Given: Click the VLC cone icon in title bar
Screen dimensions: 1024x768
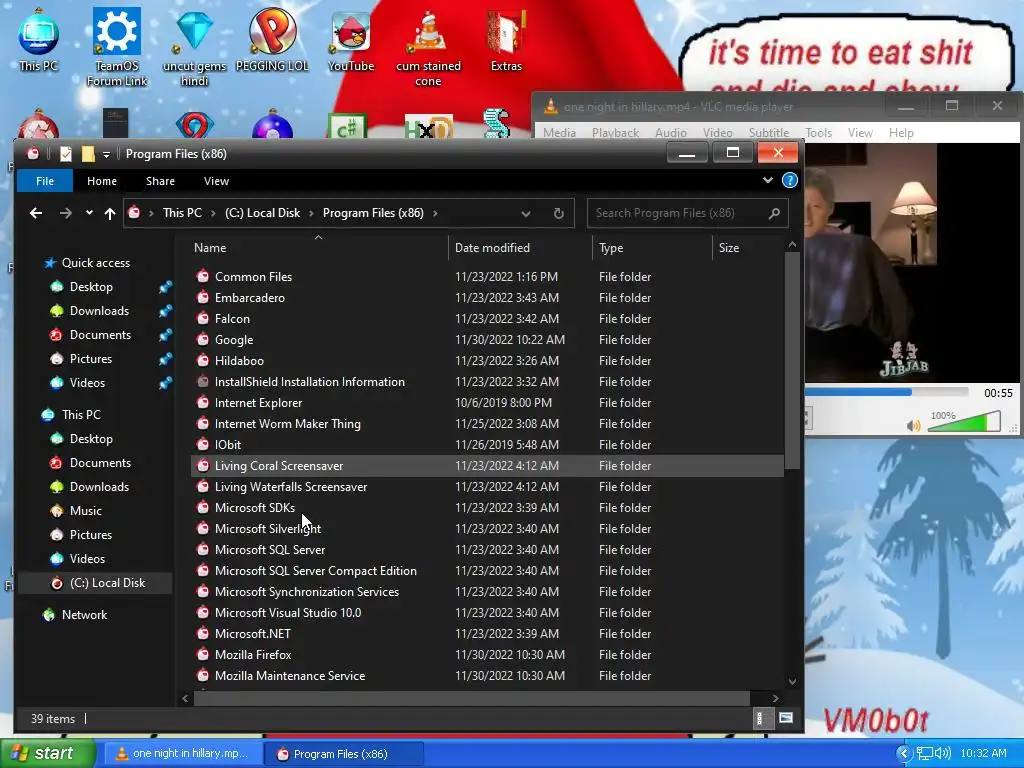Looking at the screenshot, I should click(551, 106).
